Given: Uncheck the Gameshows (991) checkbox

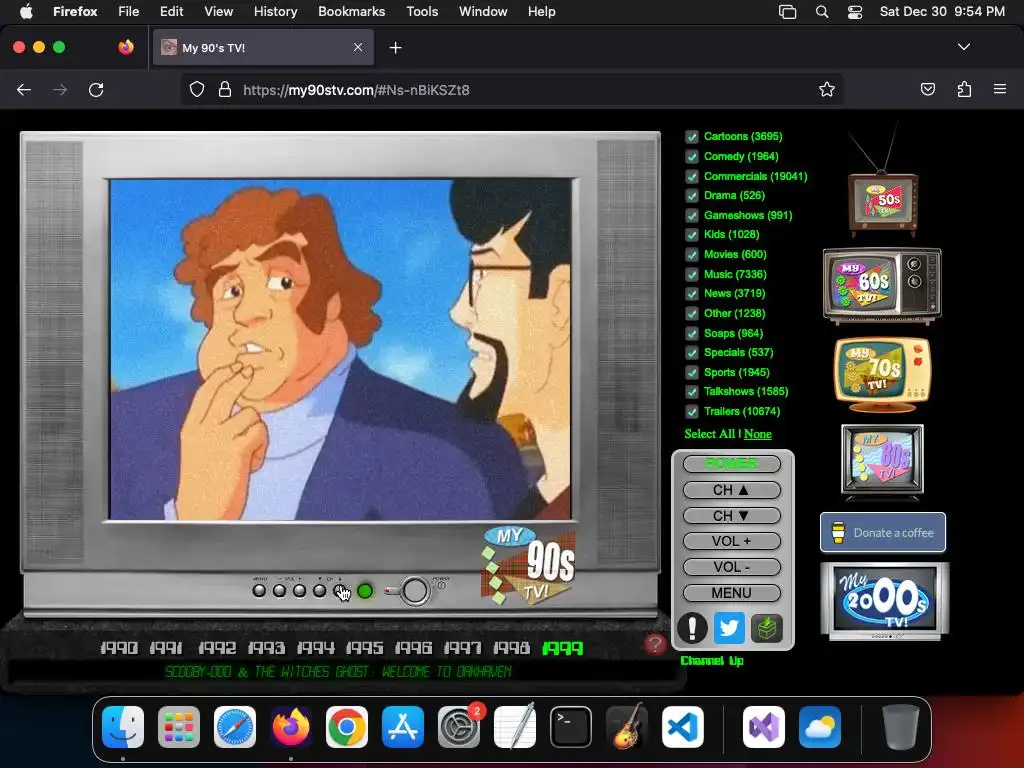Looking at the screenshot, I should point(692,216).
